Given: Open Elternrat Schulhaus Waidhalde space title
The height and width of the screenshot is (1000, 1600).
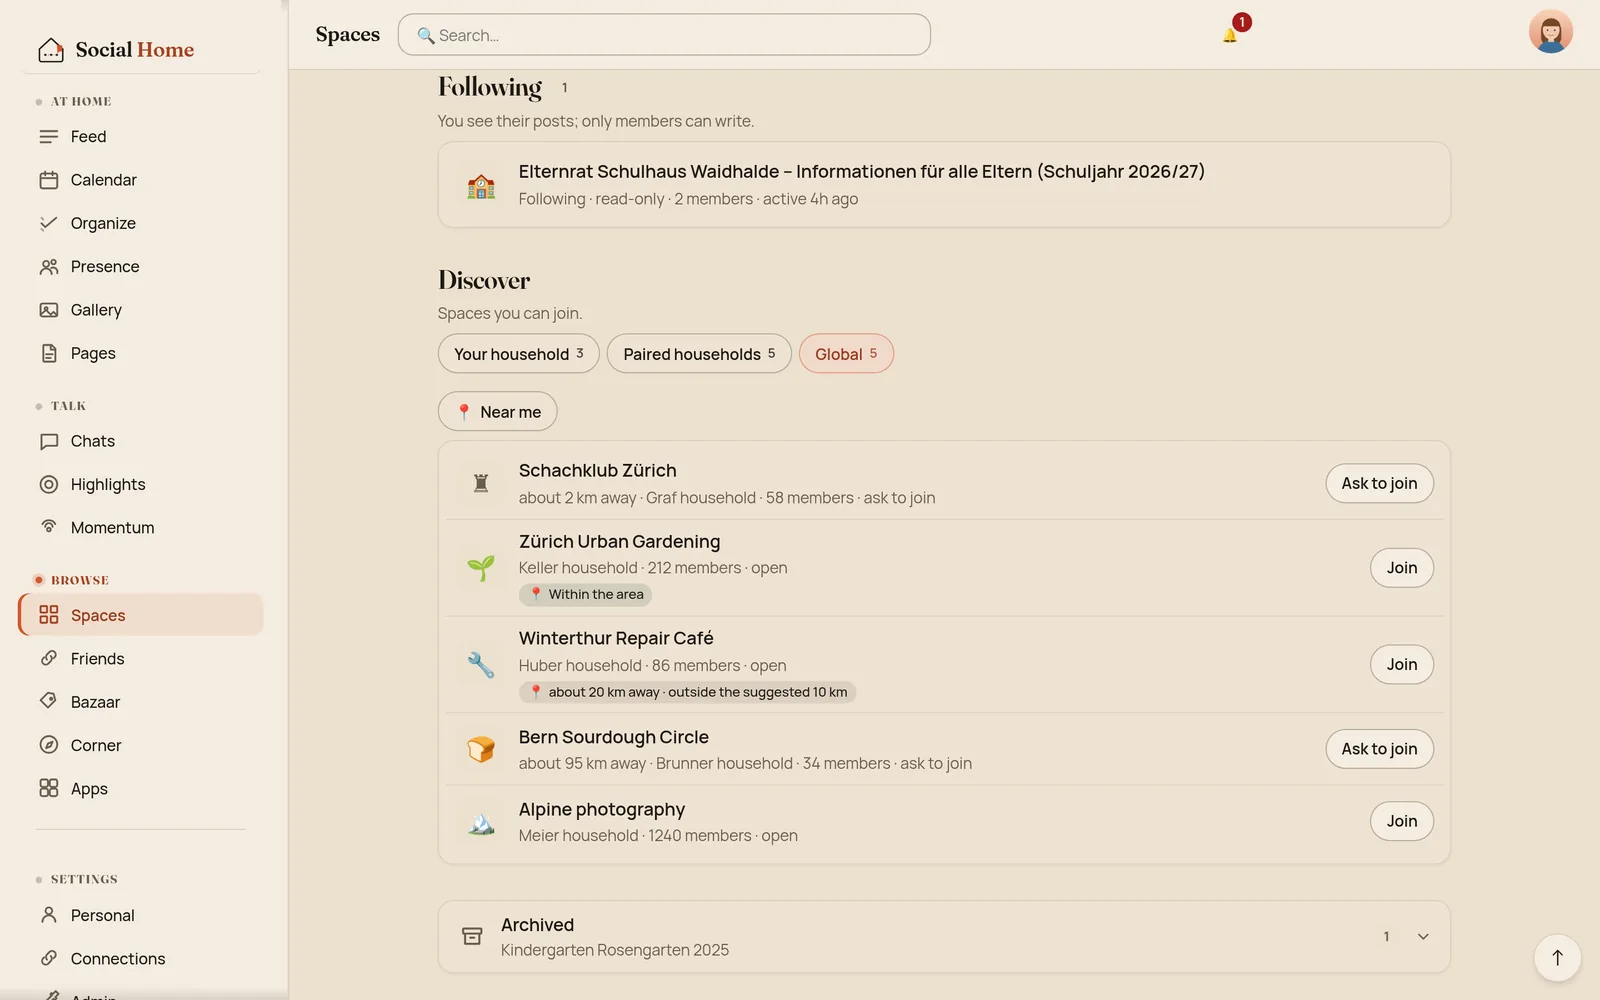Looking at the screenshot, I should [x=861, y=171].
